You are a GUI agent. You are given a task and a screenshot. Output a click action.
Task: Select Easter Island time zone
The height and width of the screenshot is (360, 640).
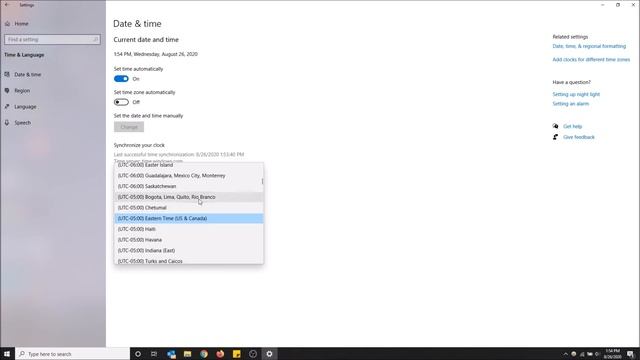188,165
